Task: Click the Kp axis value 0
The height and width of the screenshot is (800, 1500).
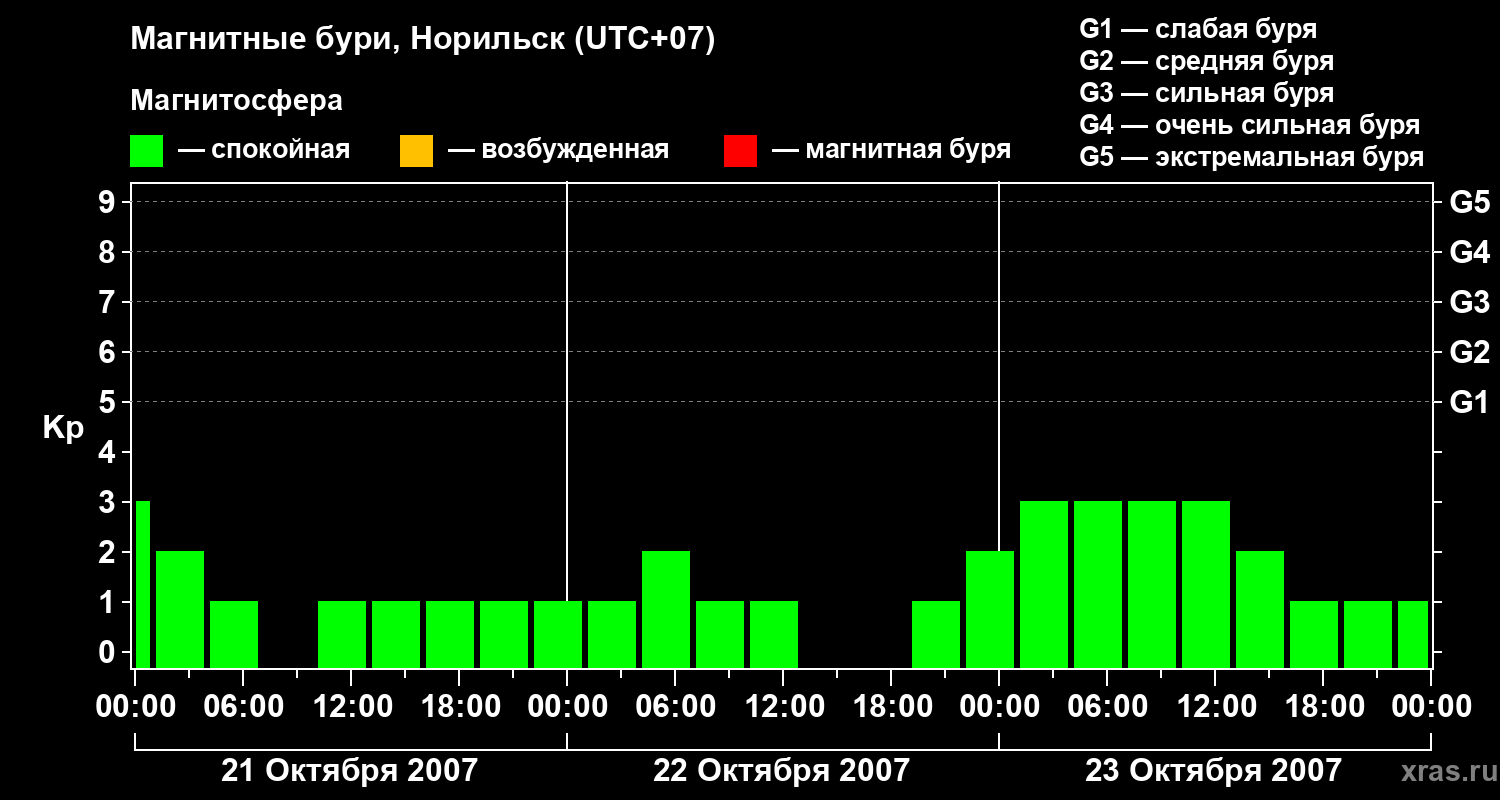Action: [x=108, y=653]
